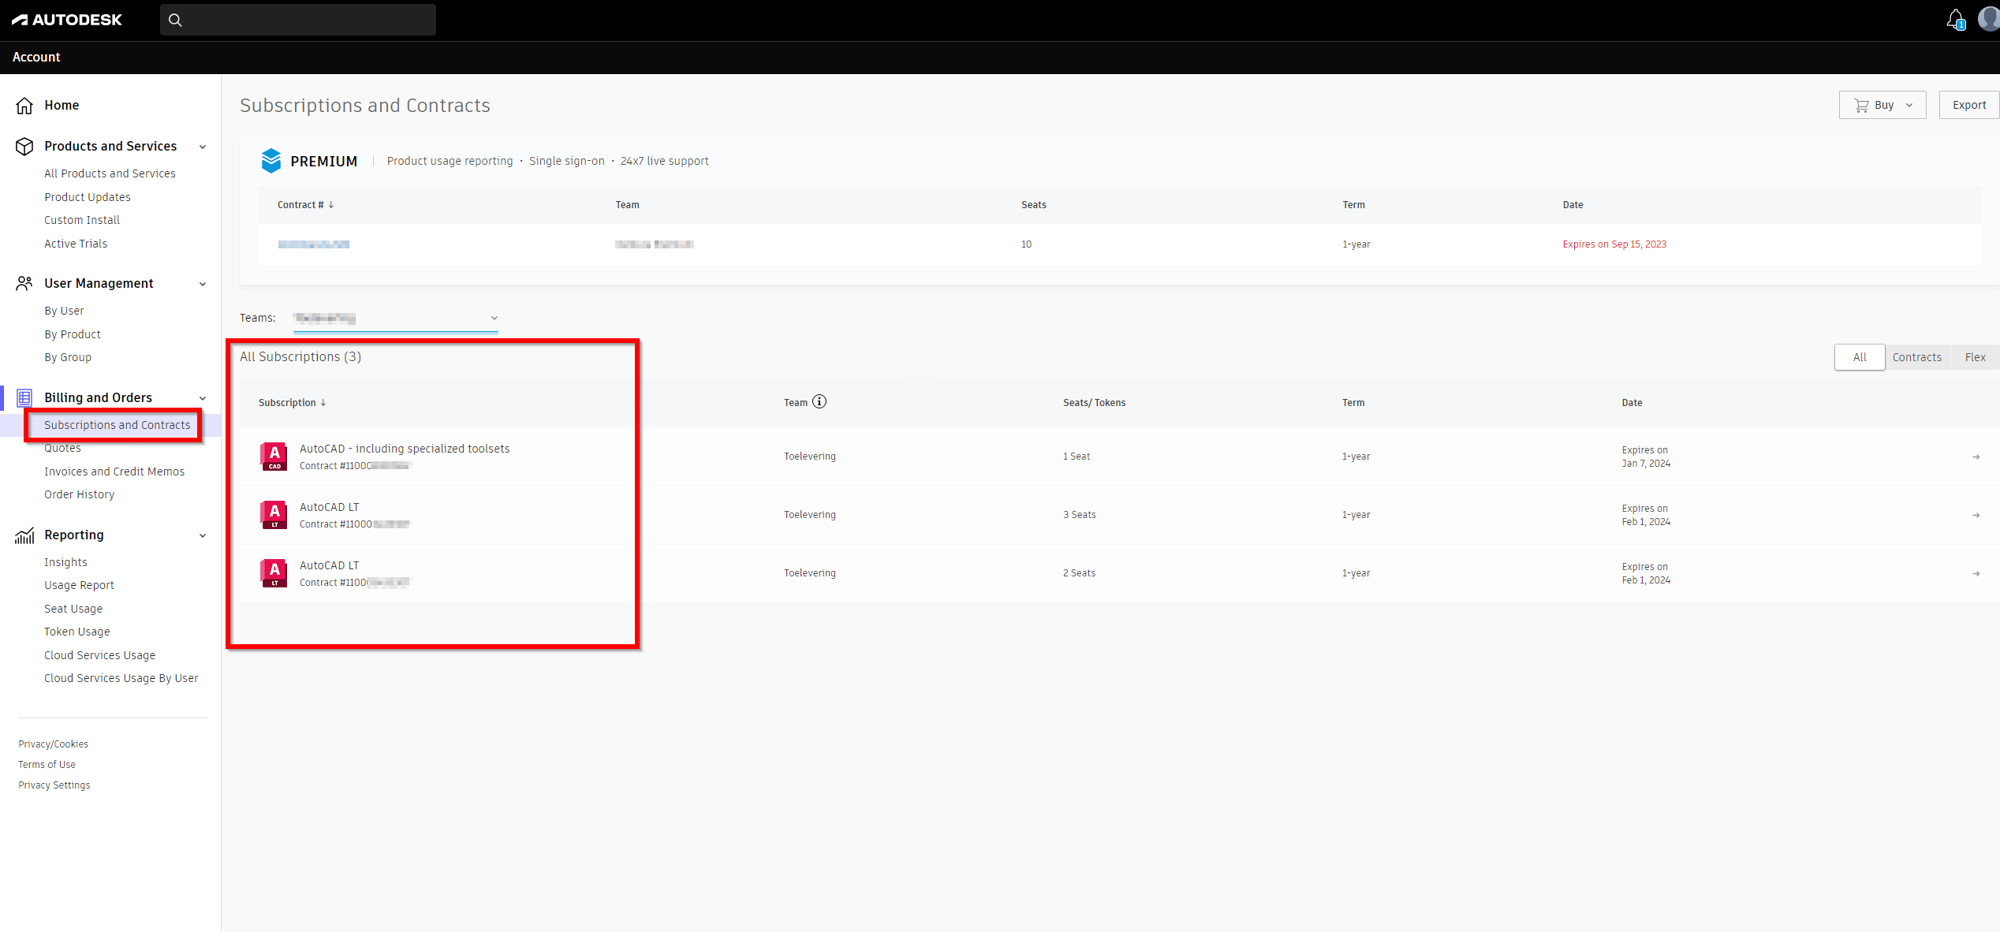Open the Teams dropdown
The height and width of the screenshot is (932, 2000).
[395, 318]
